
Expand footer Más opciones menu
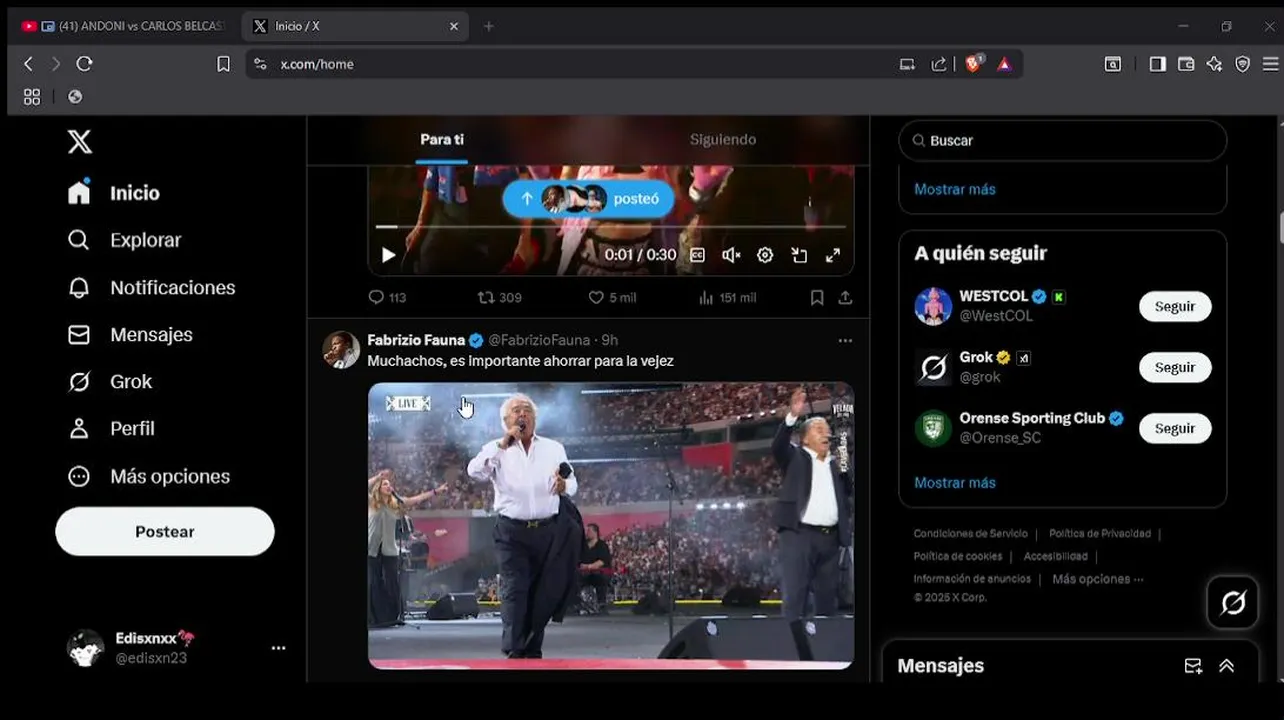pos(1097,579)
